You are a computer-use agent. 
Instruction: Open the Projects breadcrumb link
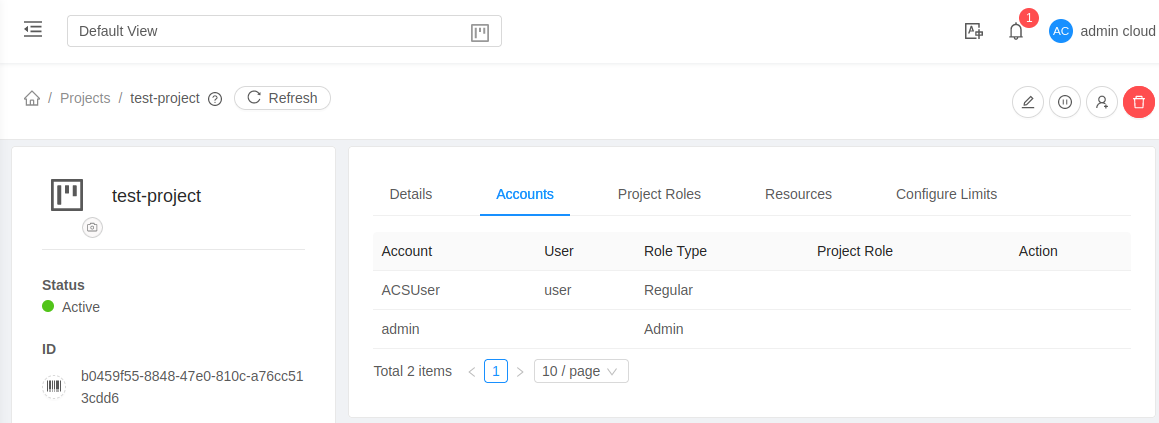tap(85, 98)
